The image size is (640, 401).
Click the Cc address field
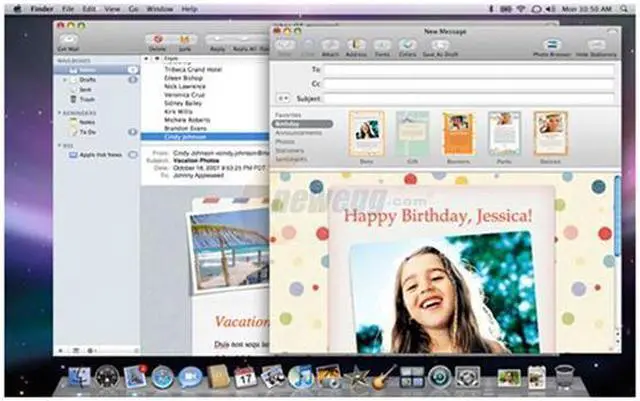(x=469, y=84)
